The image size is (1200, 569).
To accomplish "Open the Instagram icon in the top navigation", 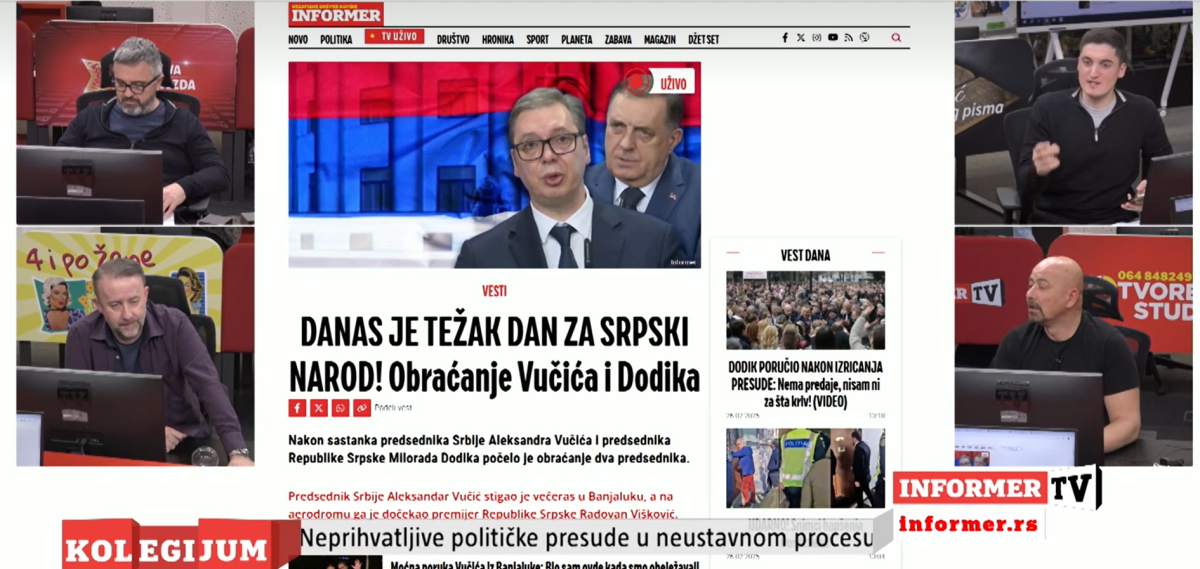I will [817, 38].
